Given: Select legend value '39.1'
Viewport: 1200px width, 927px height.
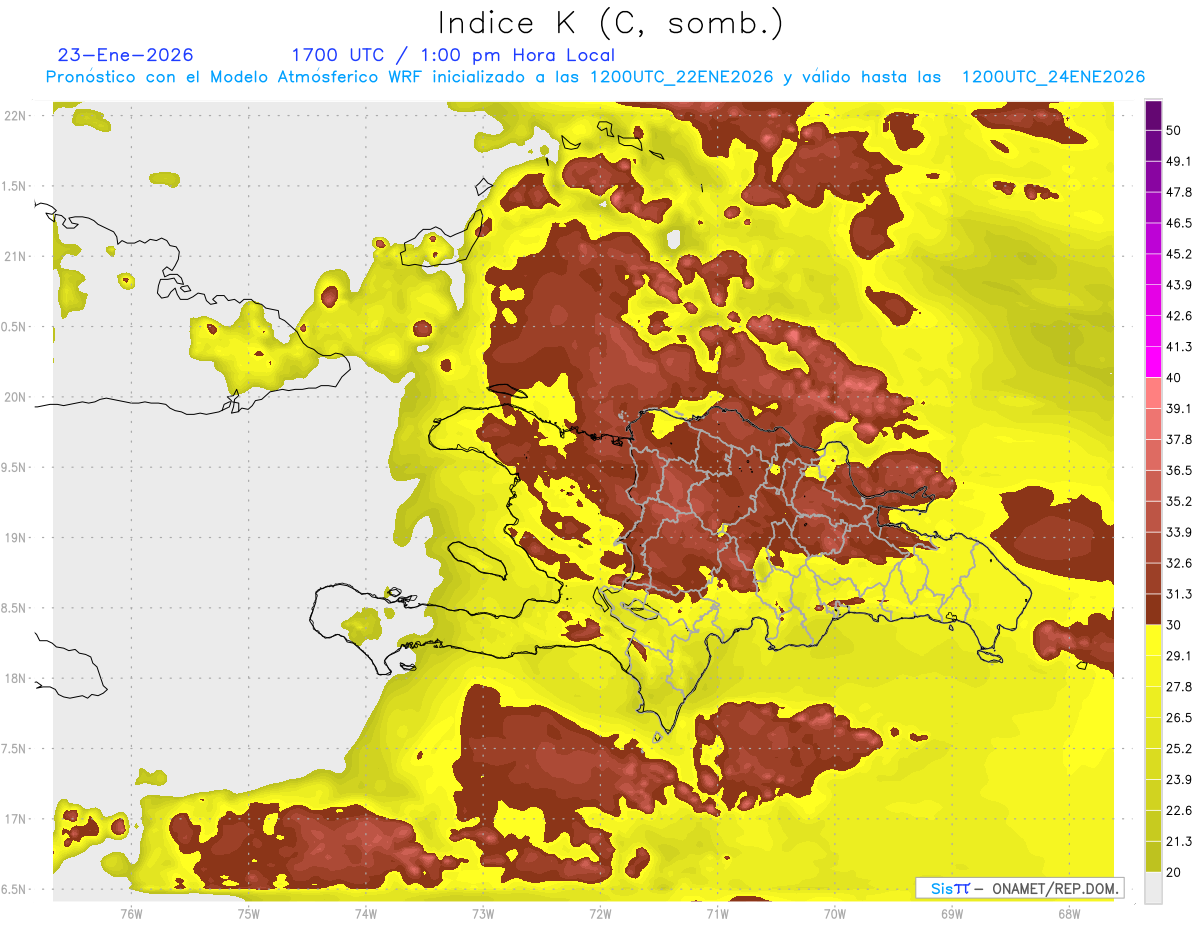Looking at the screenshot, I should [x=1179, y=408].
